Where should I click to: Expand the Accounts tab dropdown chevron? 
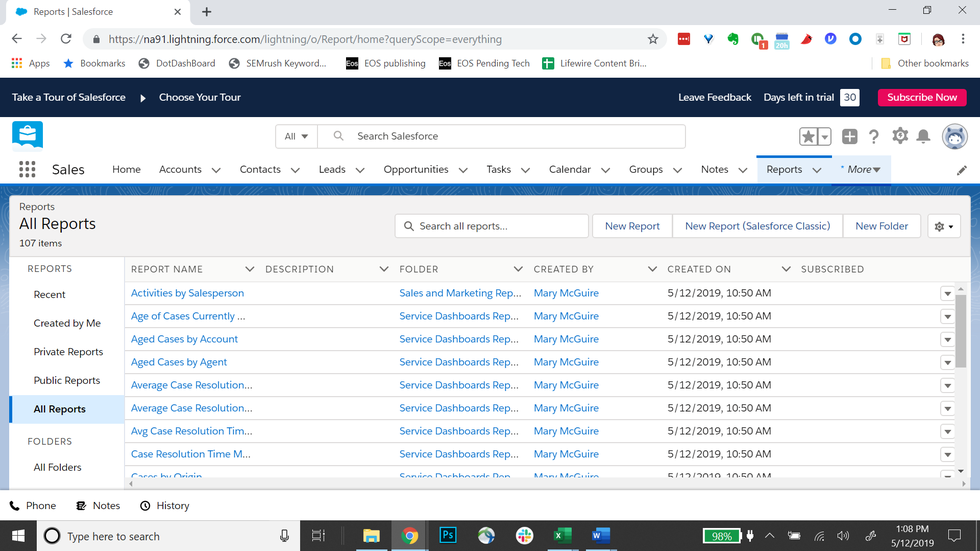click(x=215, y=170)
